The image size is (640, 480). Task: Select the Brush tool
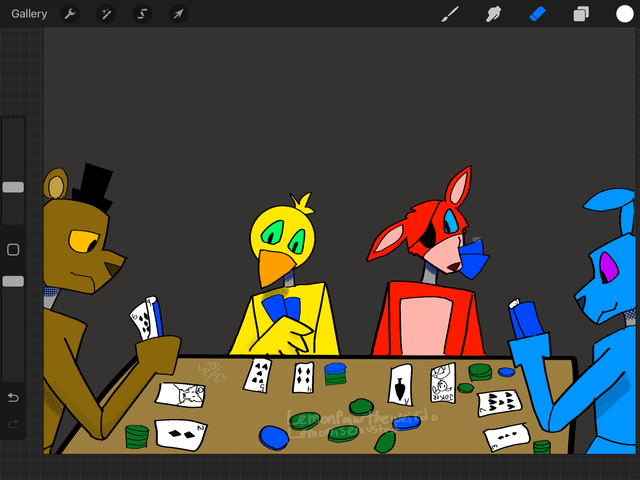pos(450,14)
